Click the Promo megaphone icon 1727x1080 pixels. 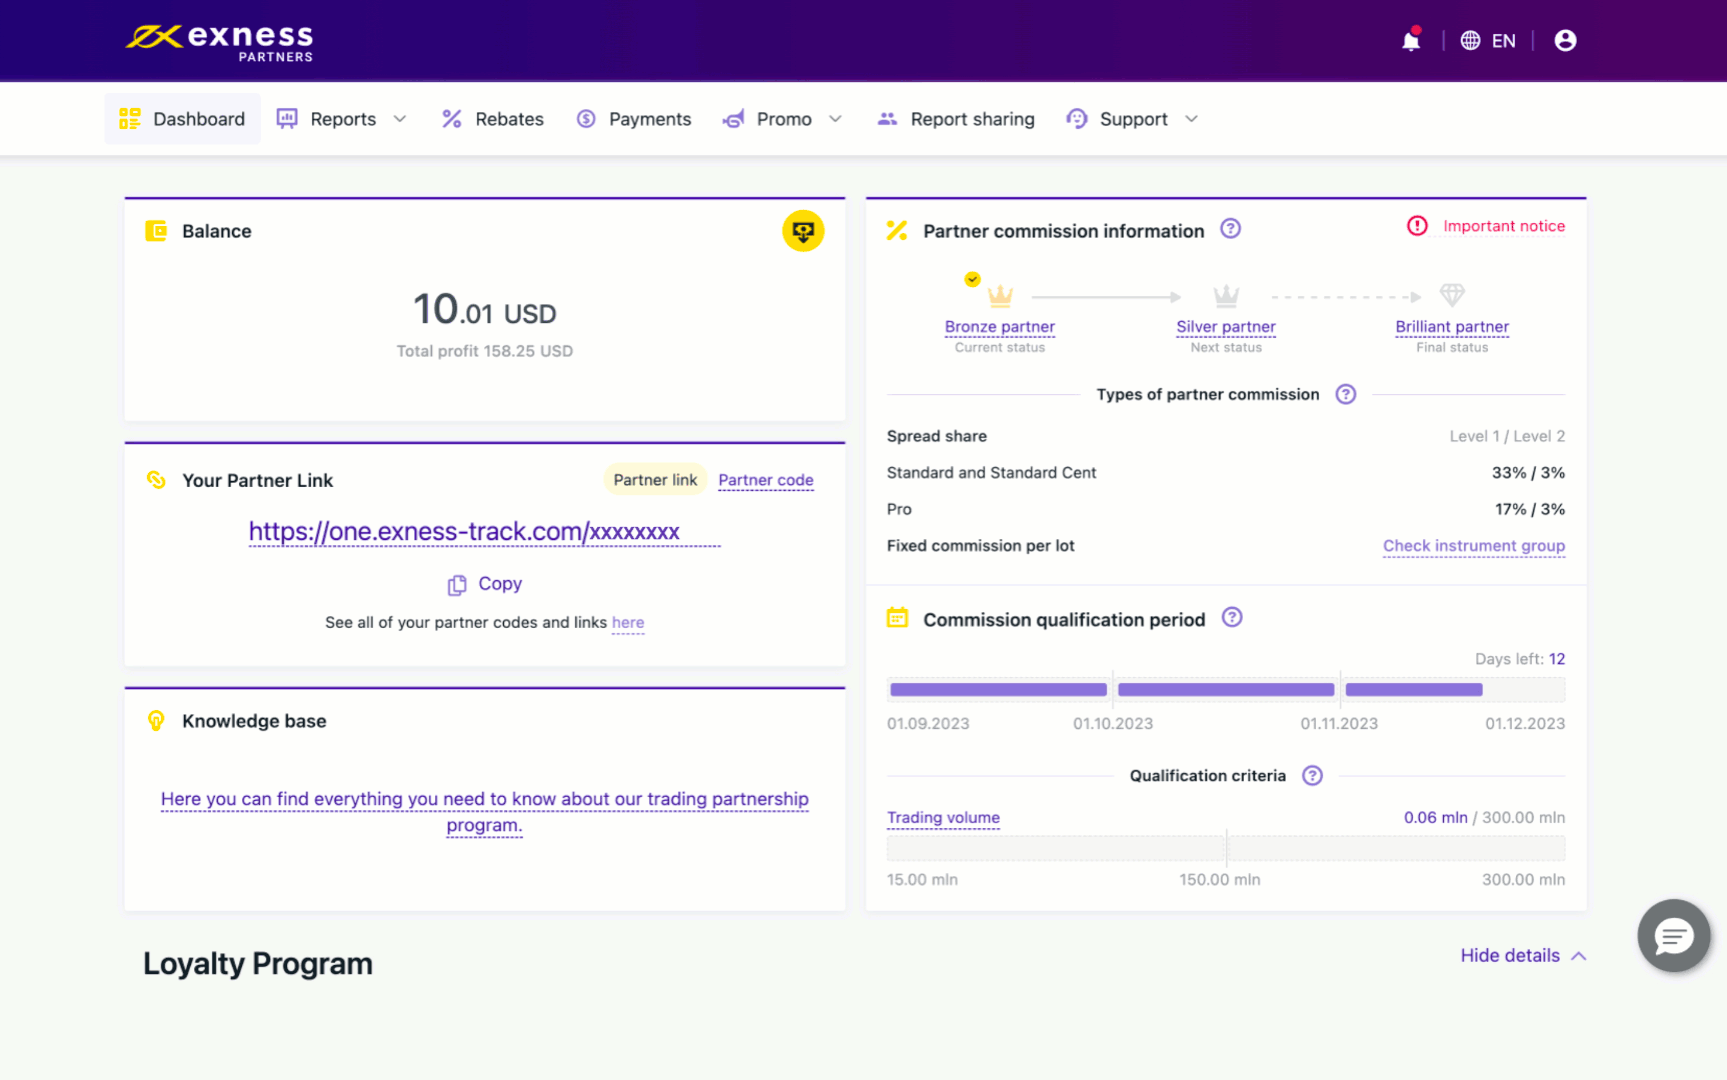coord(733,119)
